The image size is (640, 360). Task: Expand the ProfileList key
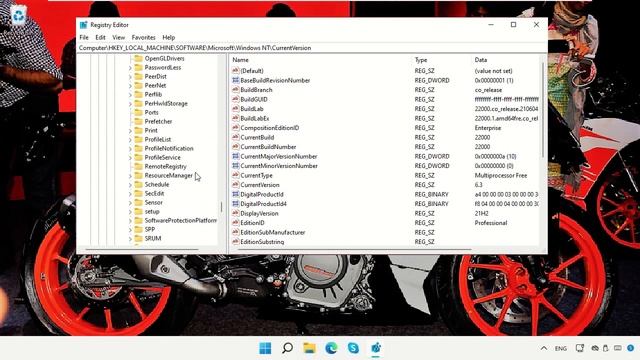click(130, 140)
